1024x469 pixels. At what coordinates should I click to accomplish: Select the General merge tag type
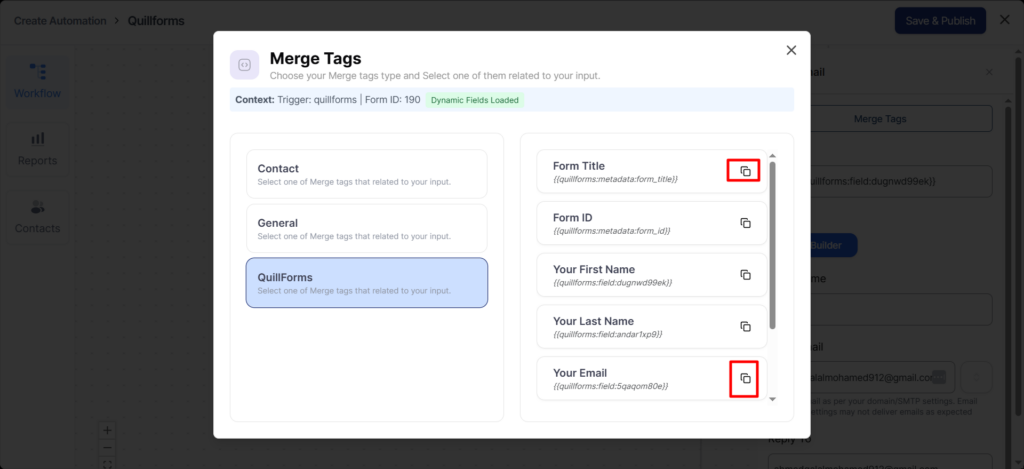pyautogui.click(x=366, y=228)
